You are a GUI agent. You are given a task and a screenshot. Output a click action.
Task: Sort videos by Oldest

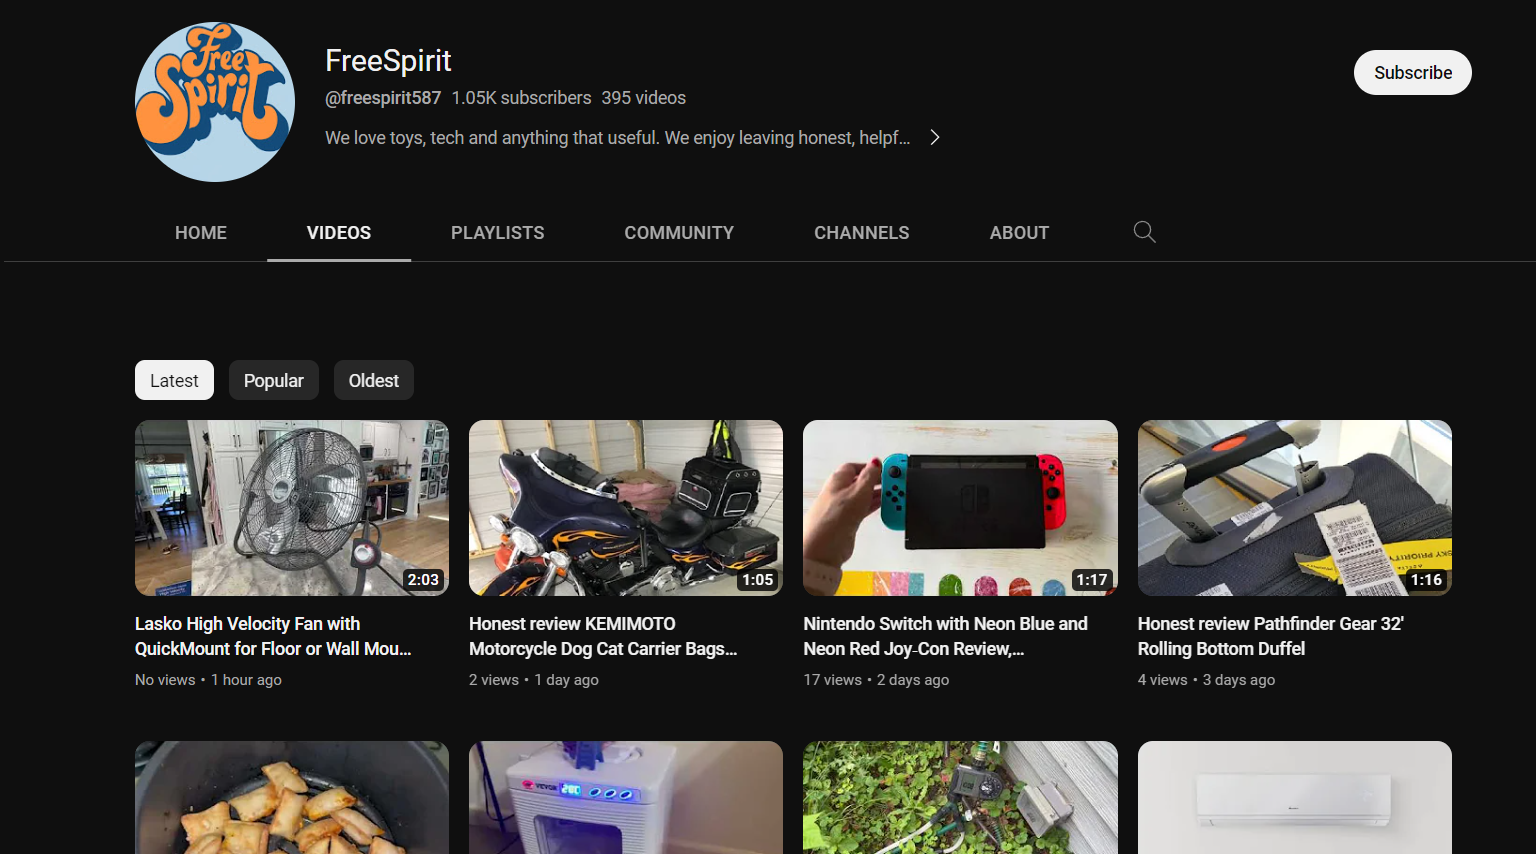373,381
